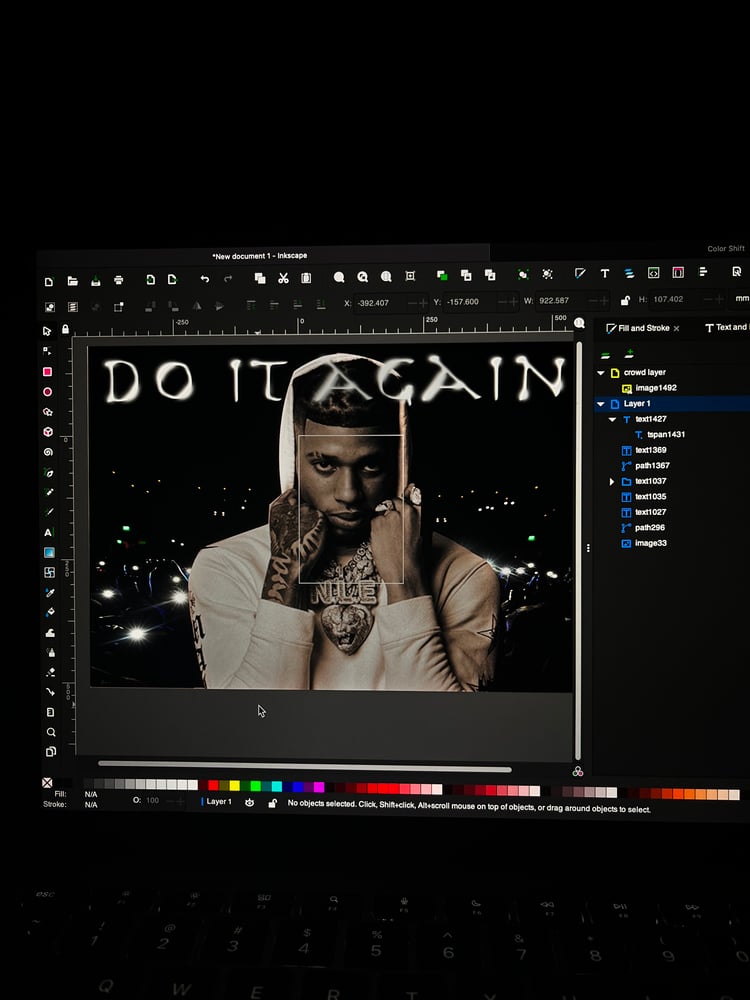Select the Ellipse tool
Viewport: 750px width, 1000px height.
coord(47,392)
